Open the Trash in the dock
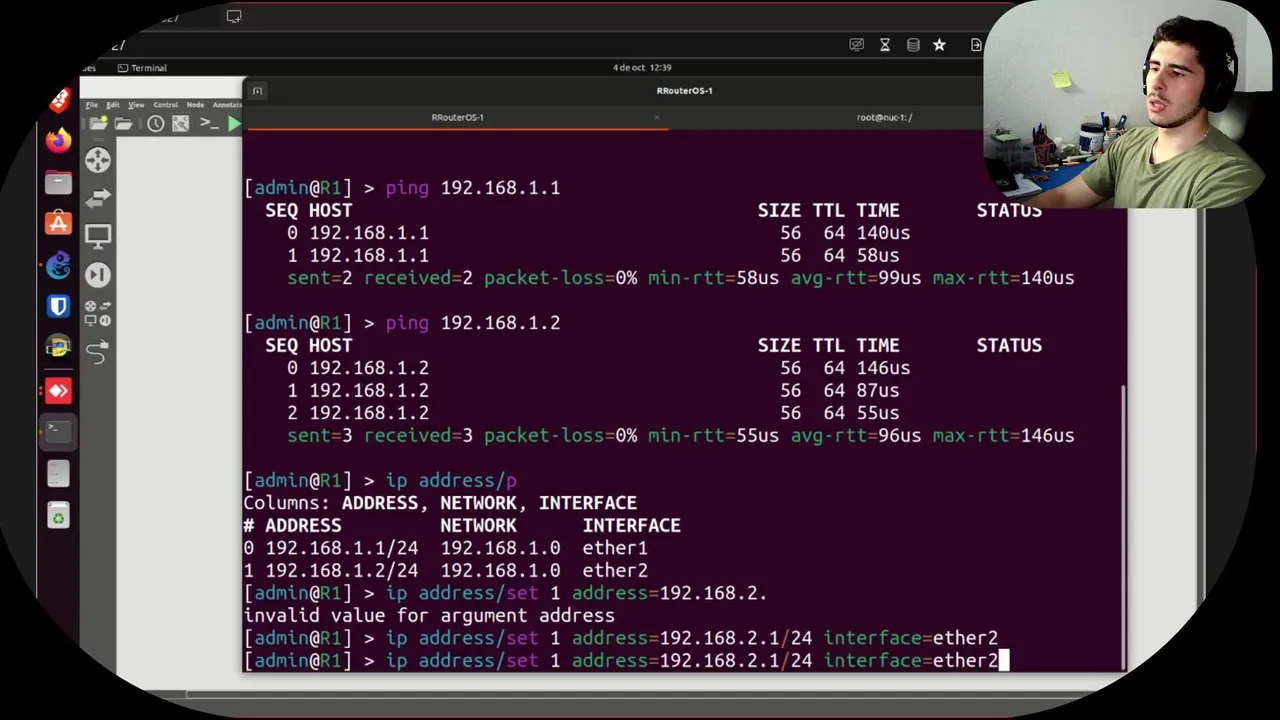1280x720 pixels. click(58, 516)
